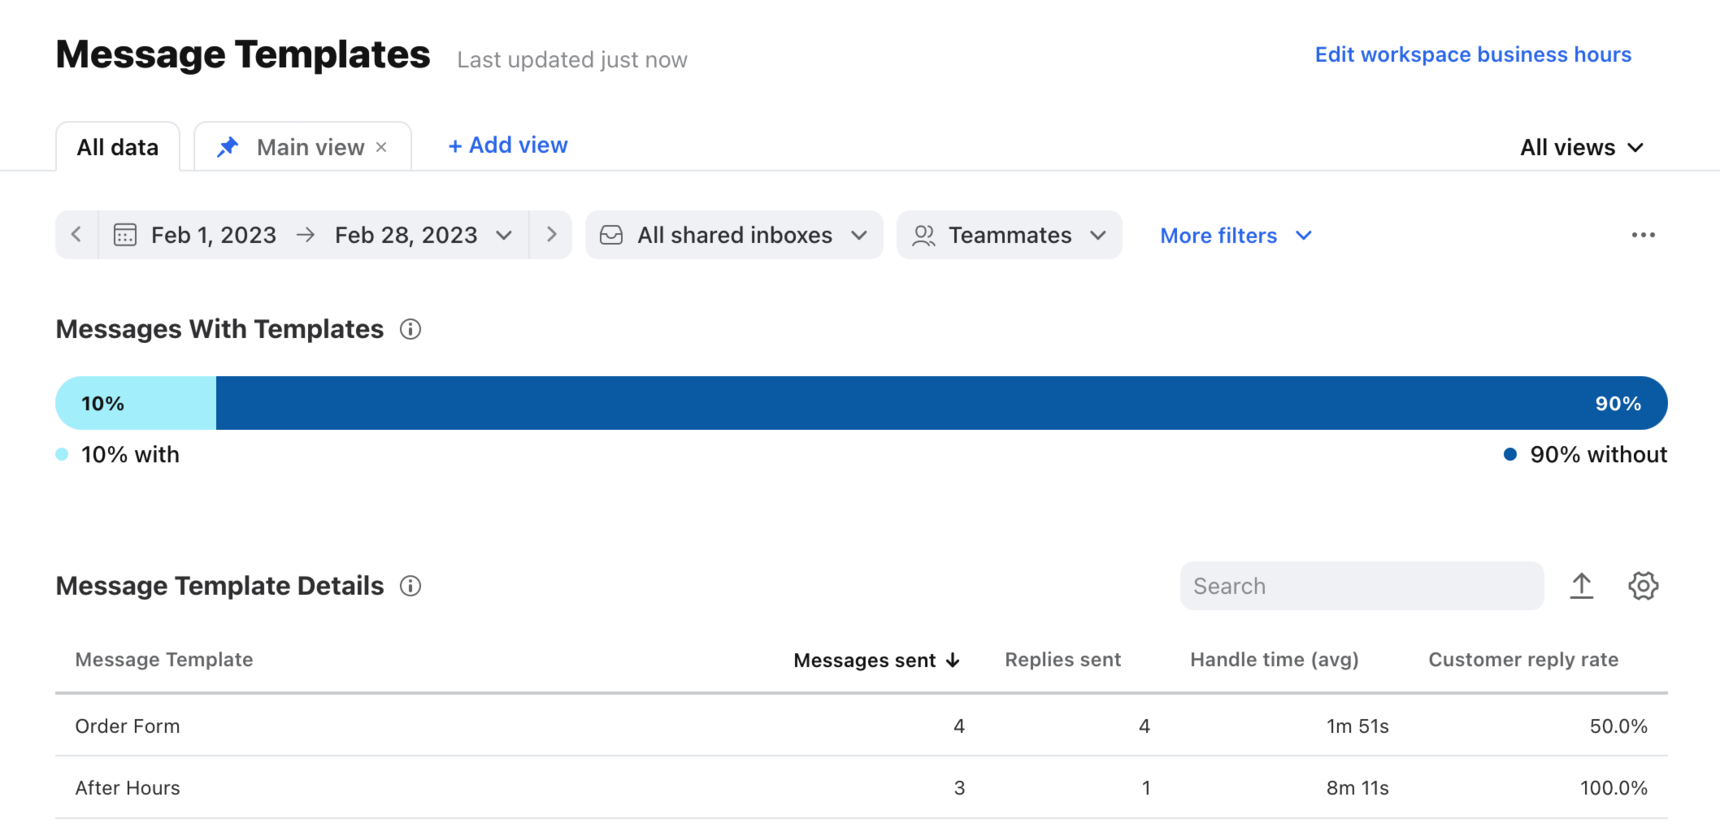Viewport: 1720px width, 832px height.
Task: Click + Add view
Action: 508,145
